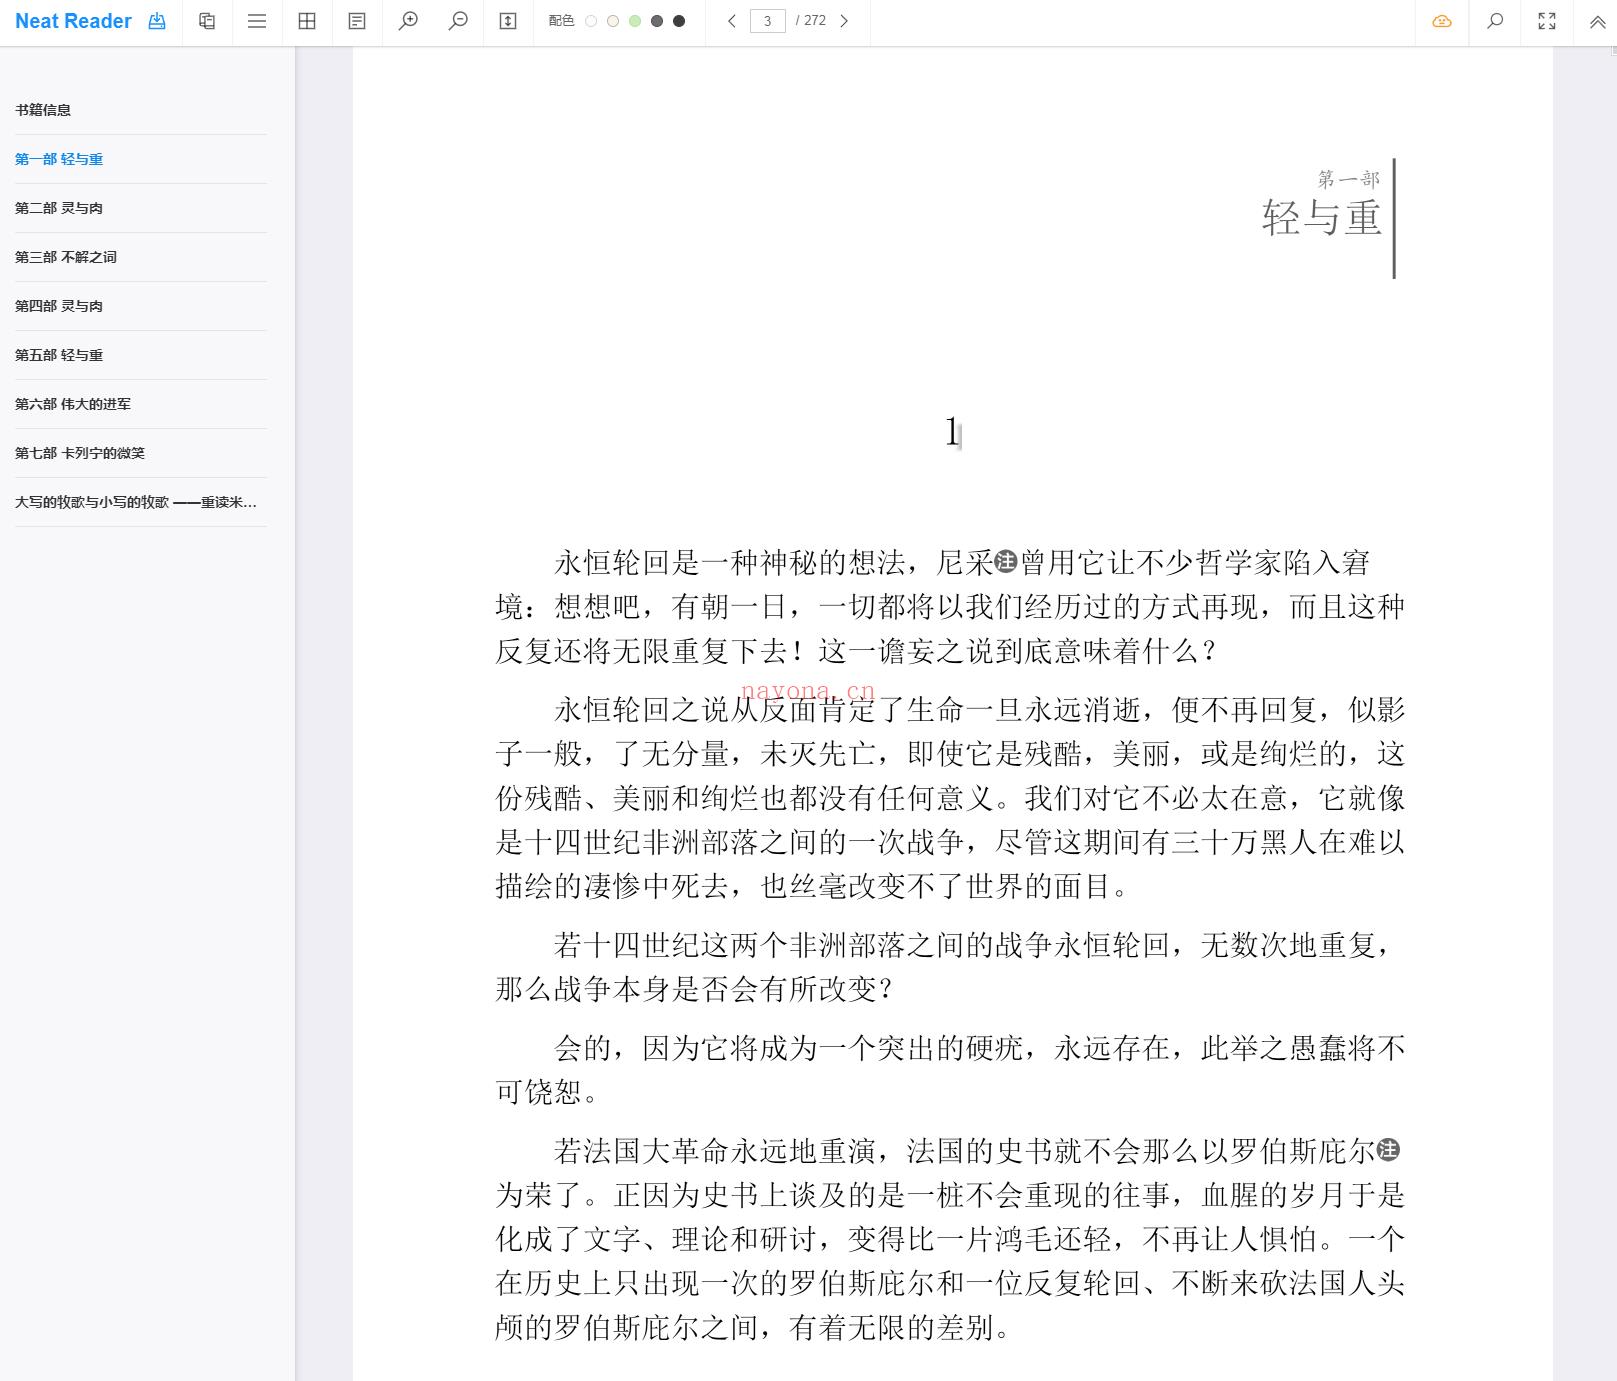The image size is (1617, 1381).
Task: Select the white color theme
Action: click(591, 21)
